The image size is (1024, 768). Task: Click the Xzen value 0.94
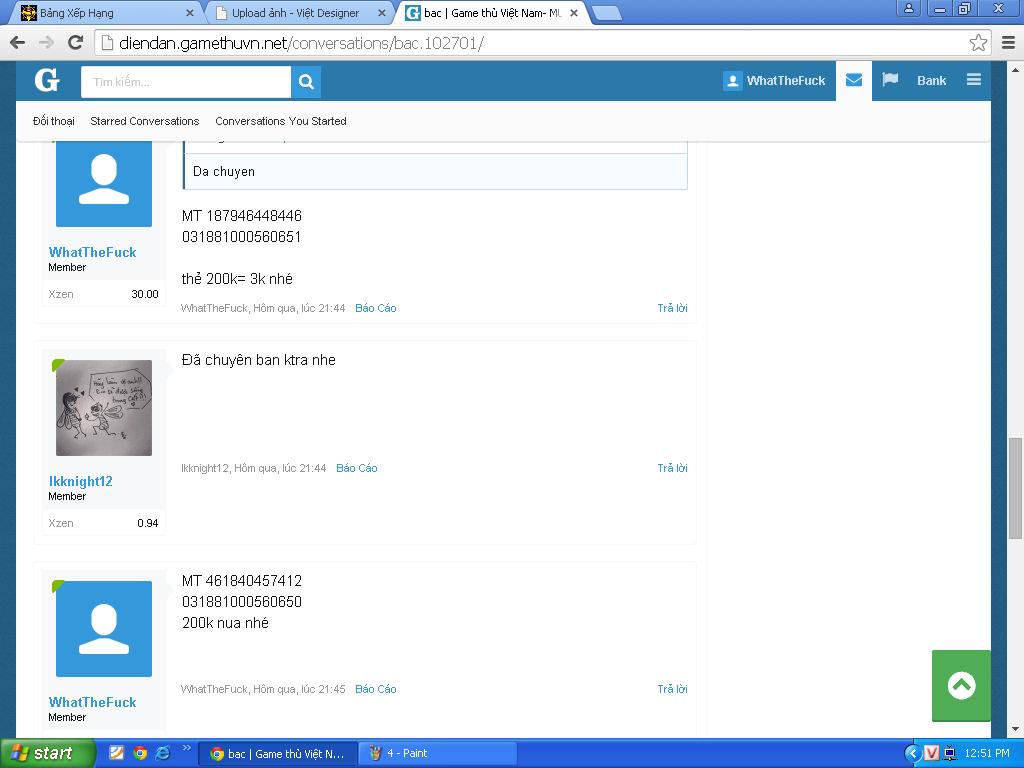pos(148,523)
